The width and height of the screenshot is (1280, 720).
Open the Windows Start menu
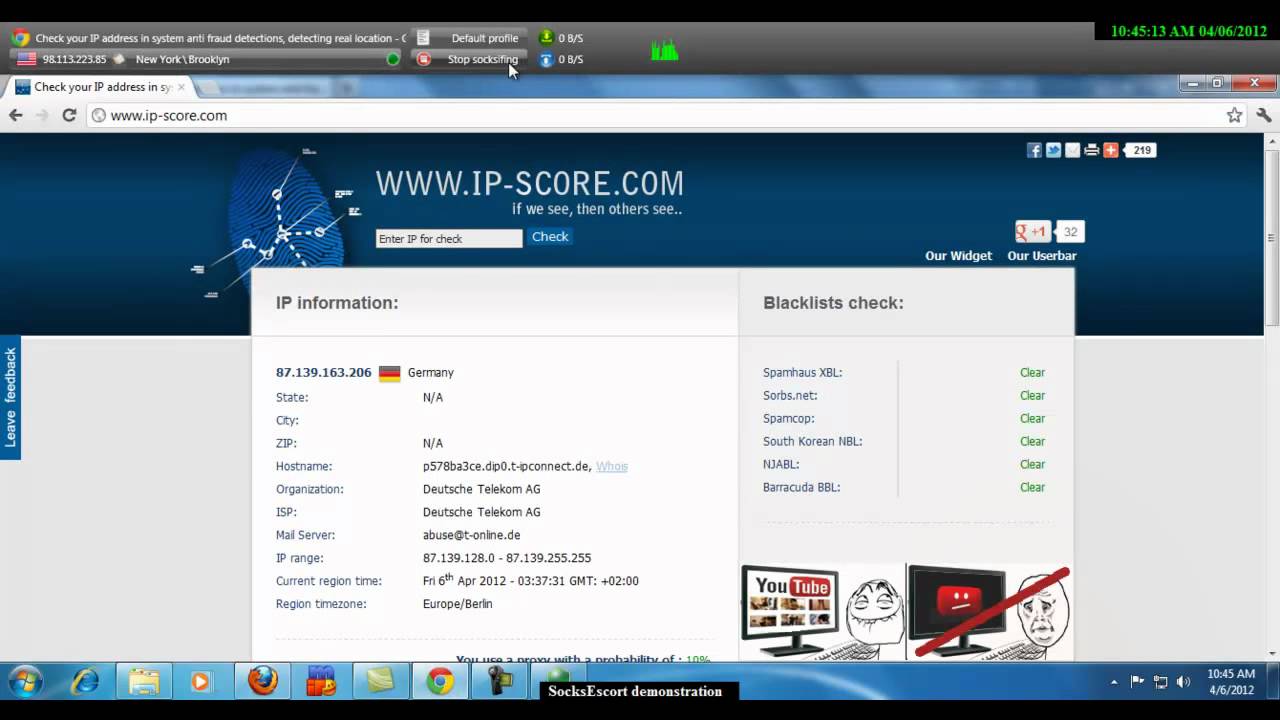pos(24,682)
